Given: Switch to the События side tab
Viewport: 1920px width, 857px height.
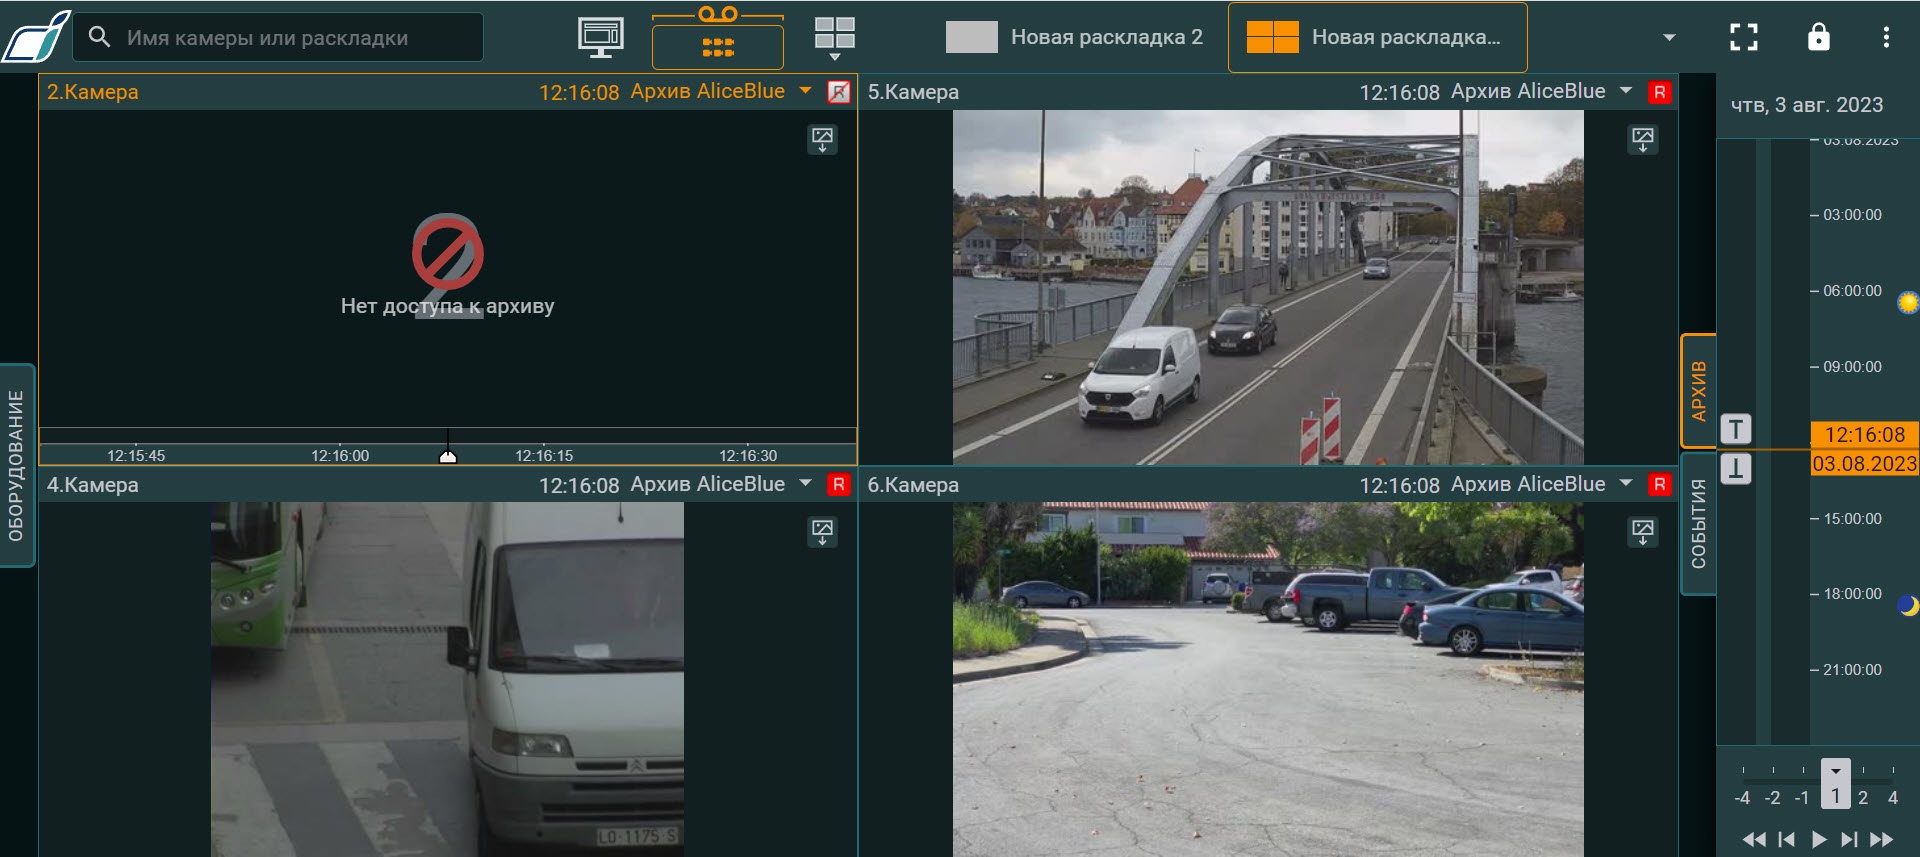Looking at the screenshot, I should [x=1698, y=523].
